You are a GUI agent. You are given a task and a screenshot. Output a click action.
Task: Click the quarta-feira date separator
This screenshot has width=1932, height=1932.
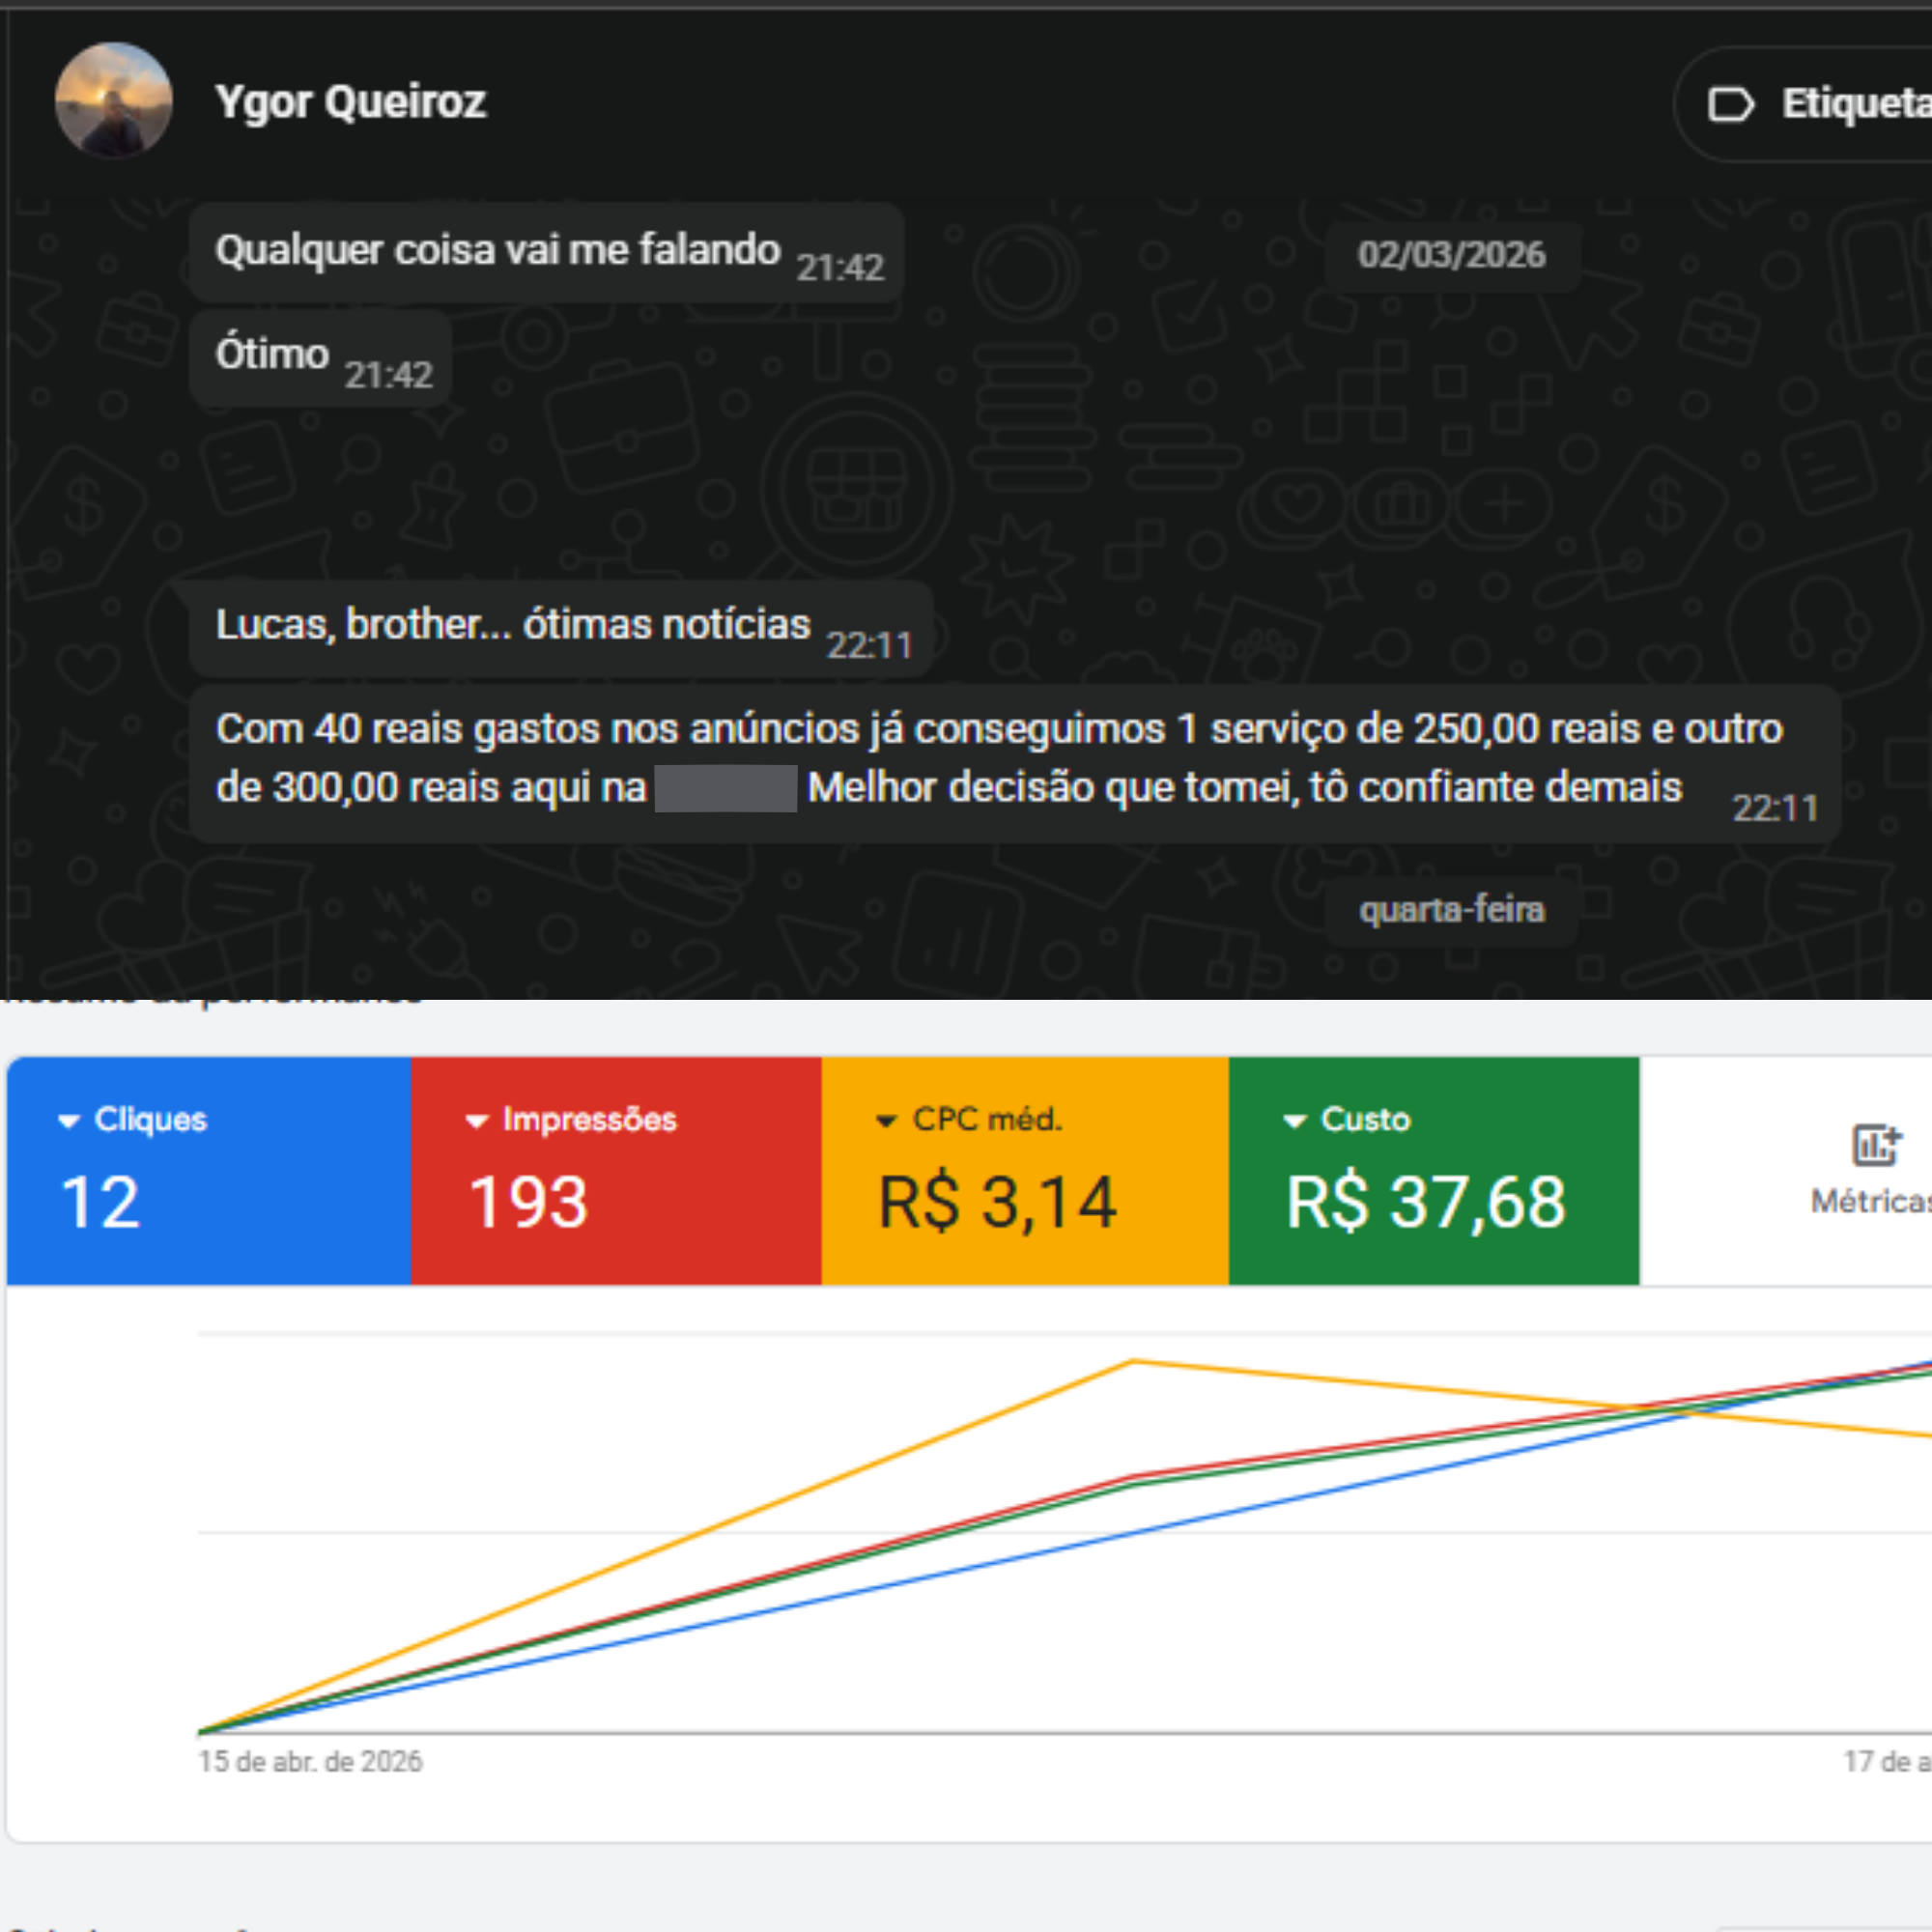tap(1451, 910)
